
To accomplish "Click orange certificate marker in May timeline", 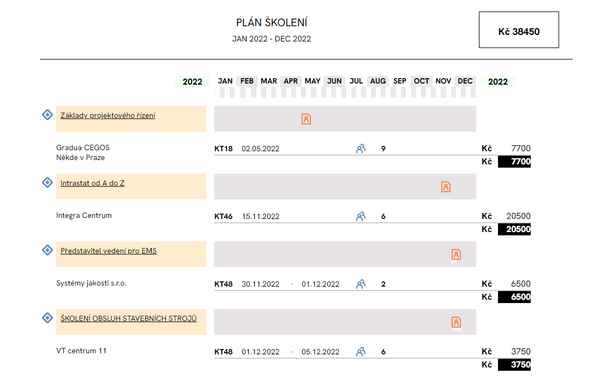I will tap(306, 119).
